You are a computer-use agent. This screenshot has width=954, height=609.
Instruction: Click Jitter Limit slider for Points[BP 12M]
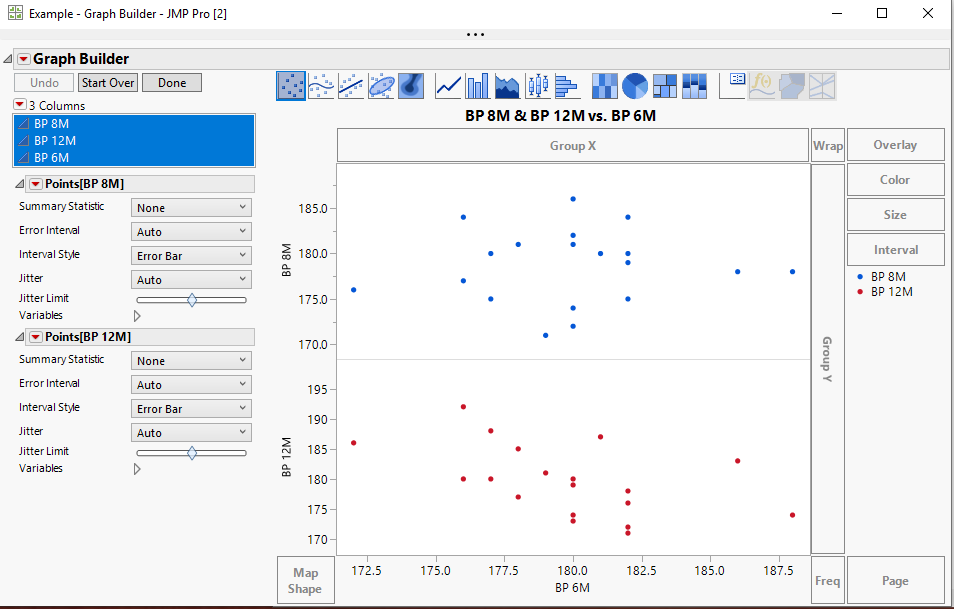[191, 452]
